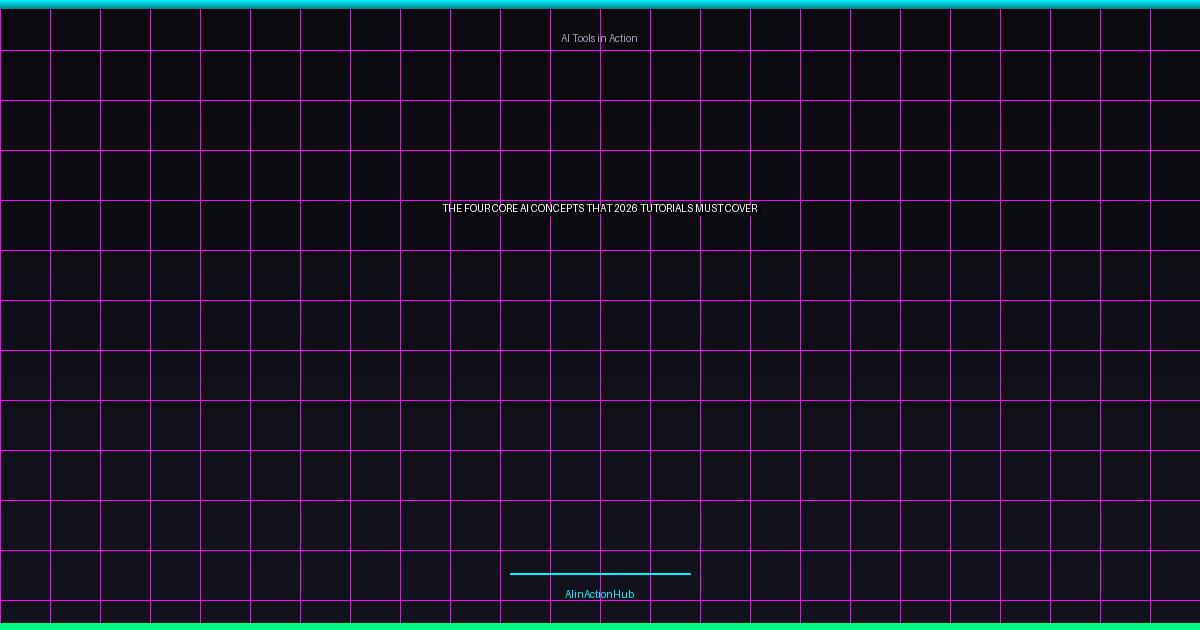Click the word 'THE' in the headline
This screenshot has height=630, width=1200.
pos(452,209)
